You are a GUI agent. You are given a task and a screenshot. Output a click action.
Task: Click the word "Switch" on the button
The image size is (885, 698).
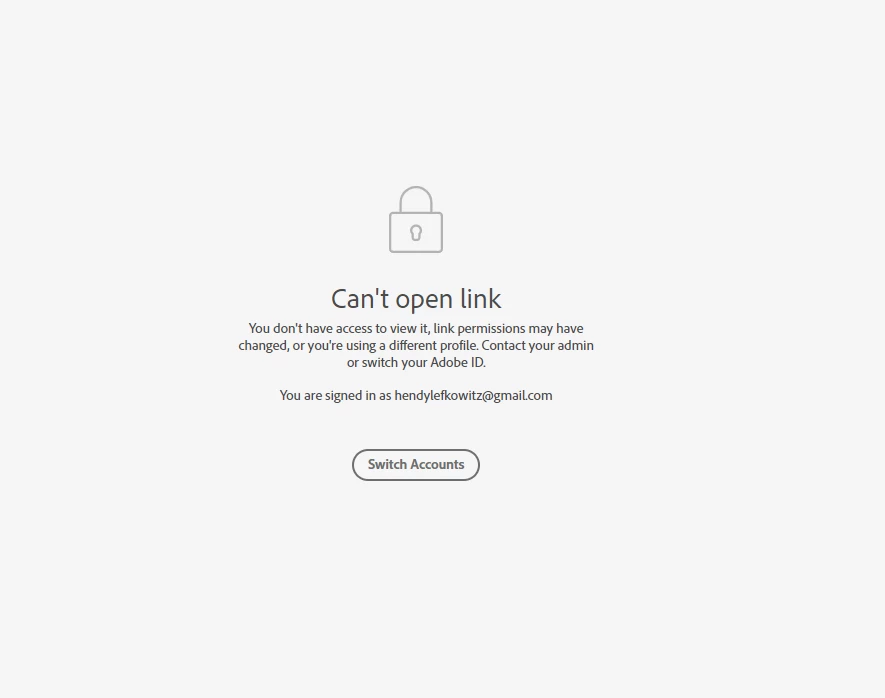click(x=387, y=464)
